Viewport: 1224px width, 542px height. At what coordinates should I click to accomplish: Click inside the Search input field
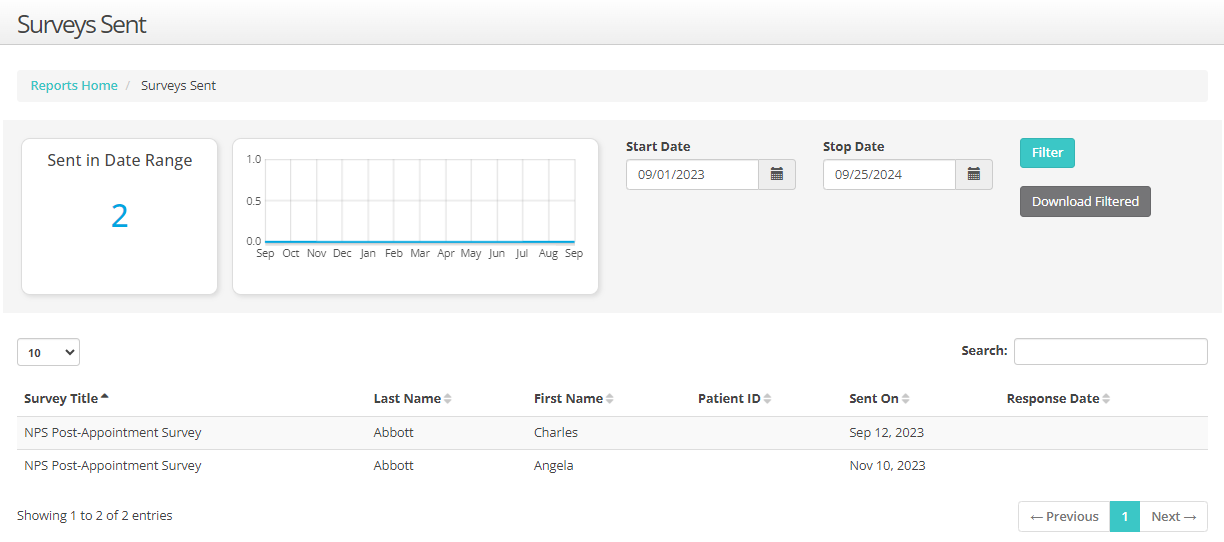[1110, 351]
